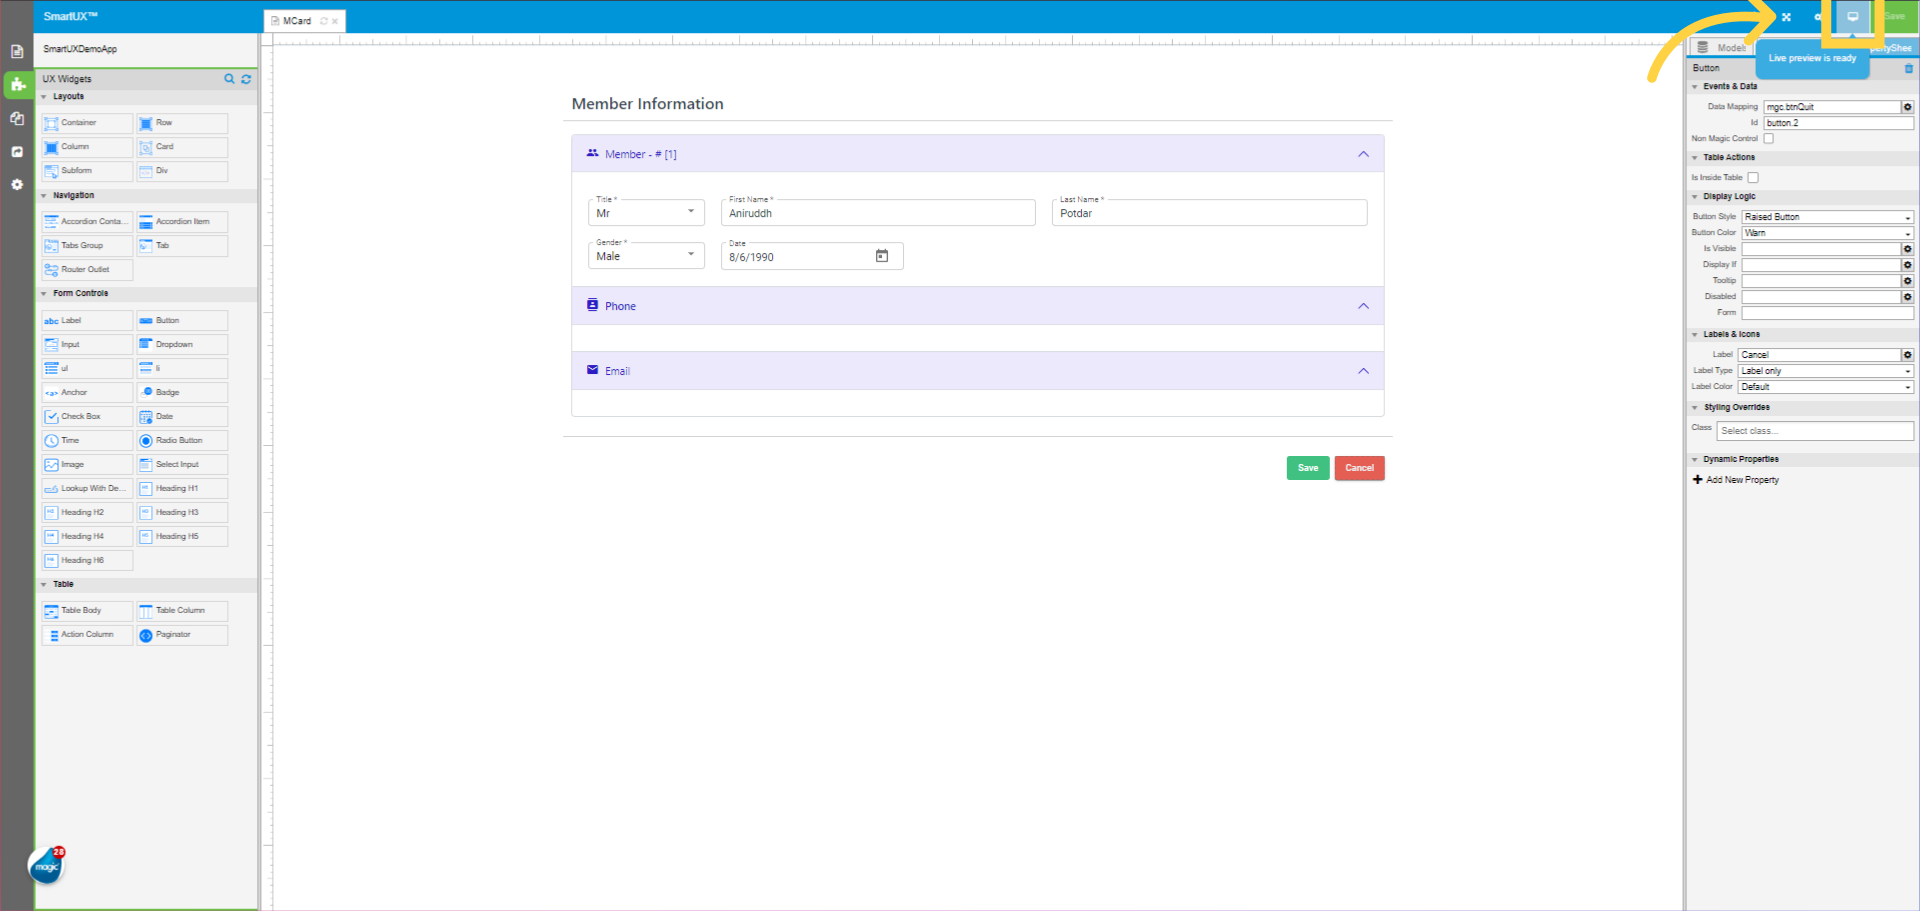Choose the Action Column widget

coord(87,635)
